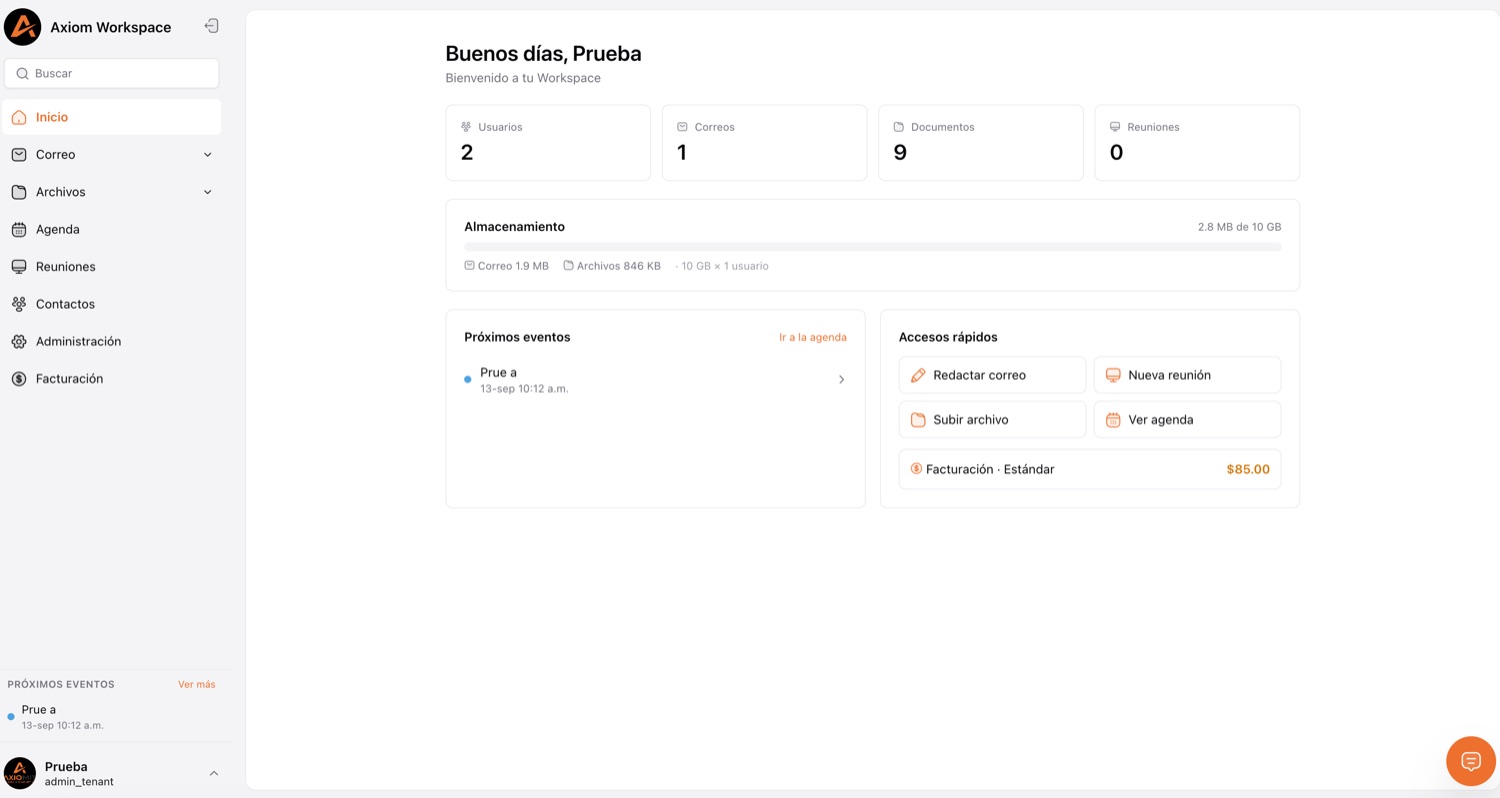Click the Contactos people icon in sidebar
Image resolution: width=1500 pixels, height=798 pixels.
click(x=19, y=304)
